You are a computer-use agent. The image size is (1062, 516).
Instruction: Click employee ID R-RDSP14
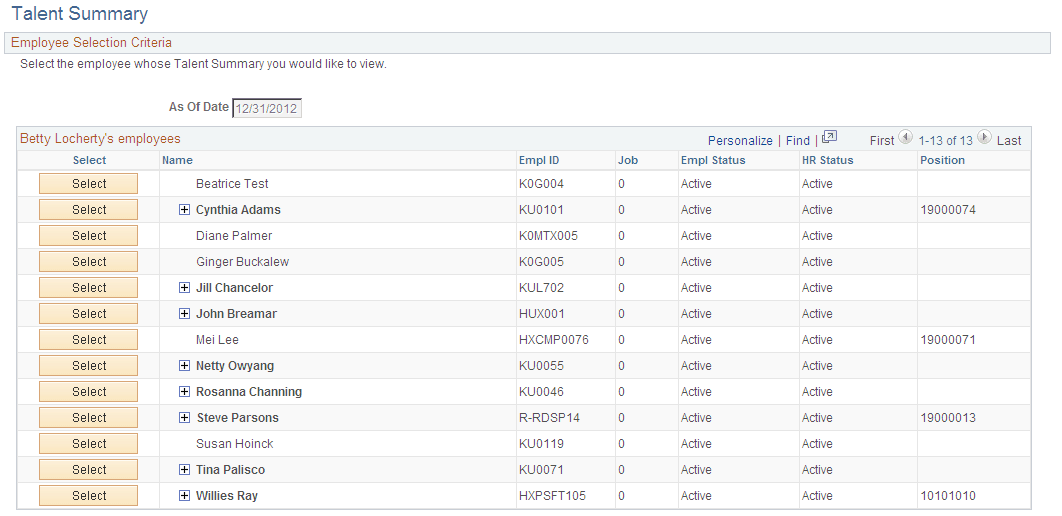[549, 418]
